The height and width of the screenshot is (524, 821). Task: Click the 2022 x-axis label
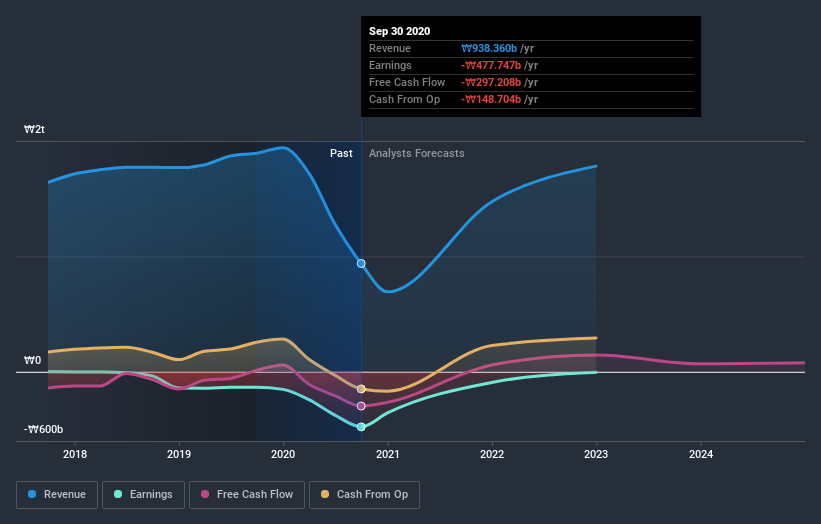point(492,454)
